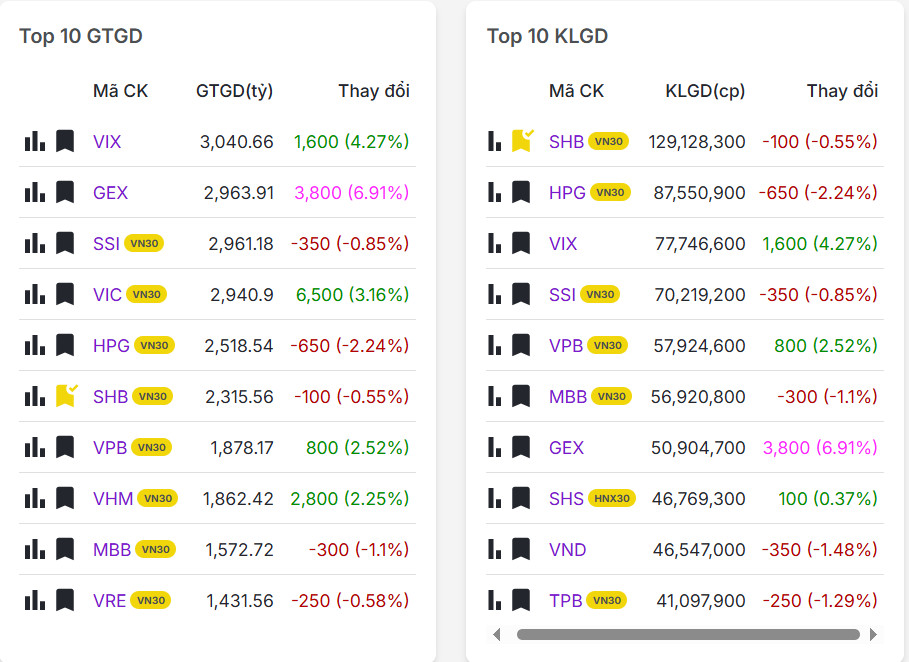Open the VHM row chart icon
Viewport: 909px width, 662px height.
(35, 498)
